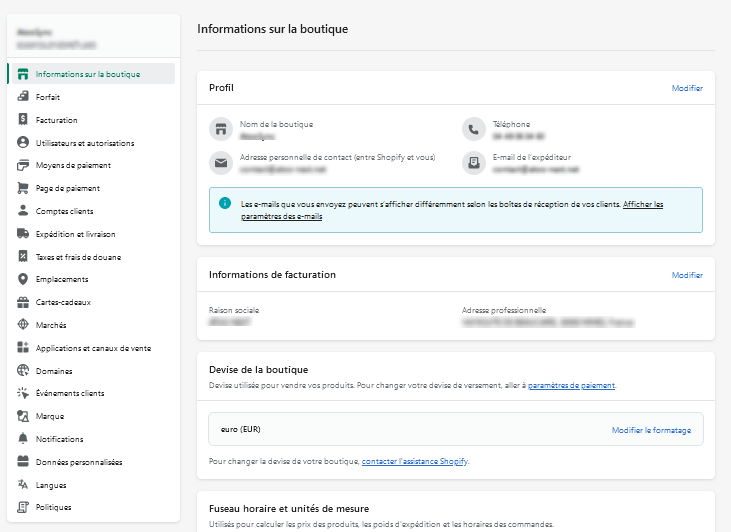Click the Emplacements pin icon
731x532 pixels.
tap(23, 279)
